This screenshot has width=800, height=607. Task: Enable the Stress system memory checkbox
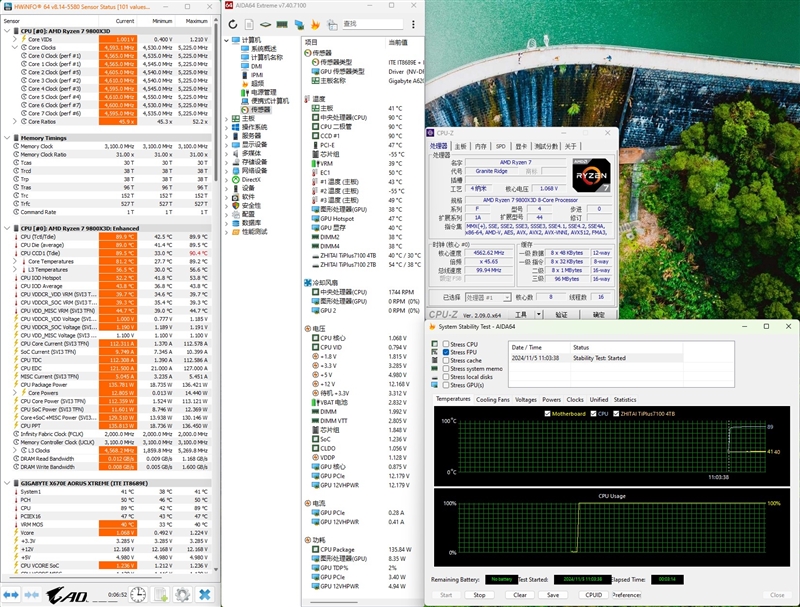pyautogui.click(x=446, y=368)
